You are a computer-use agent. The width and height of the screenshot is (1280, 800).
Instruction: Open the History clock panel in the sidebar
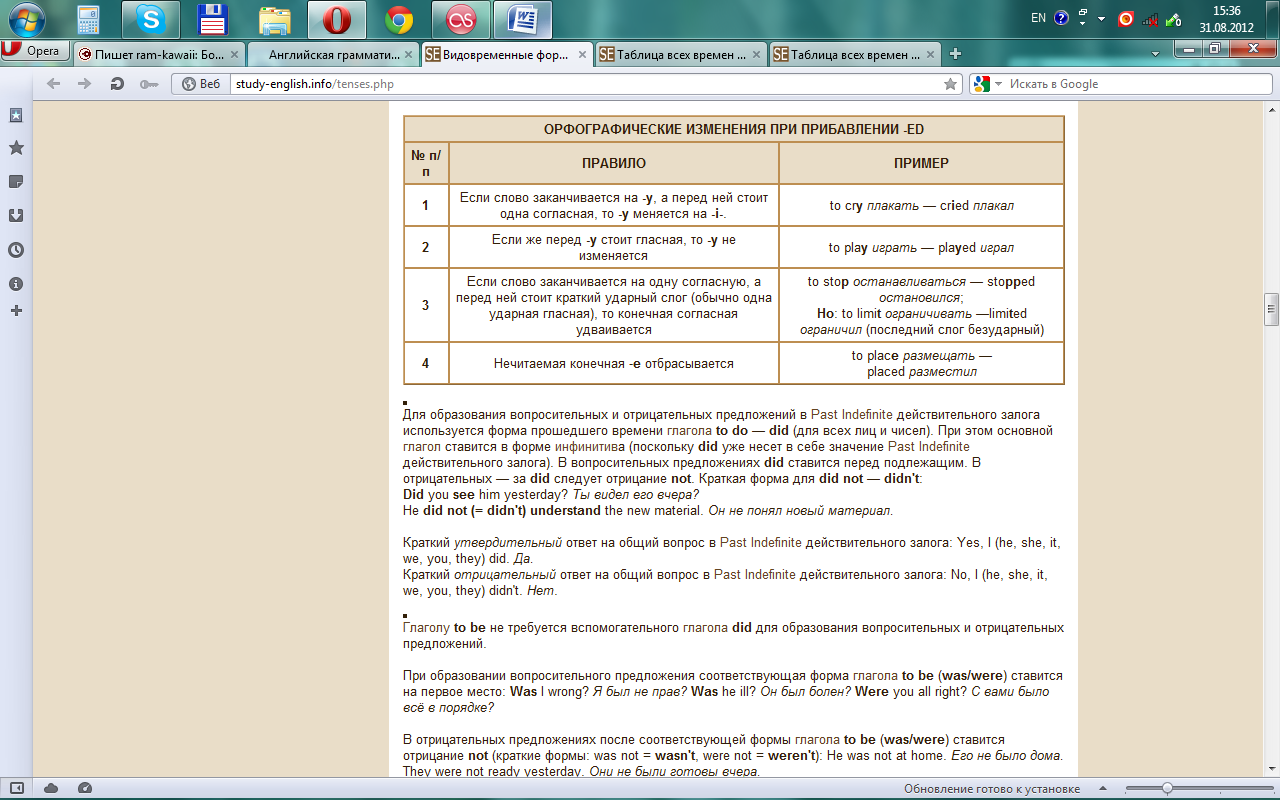click(x=16, y=250)
